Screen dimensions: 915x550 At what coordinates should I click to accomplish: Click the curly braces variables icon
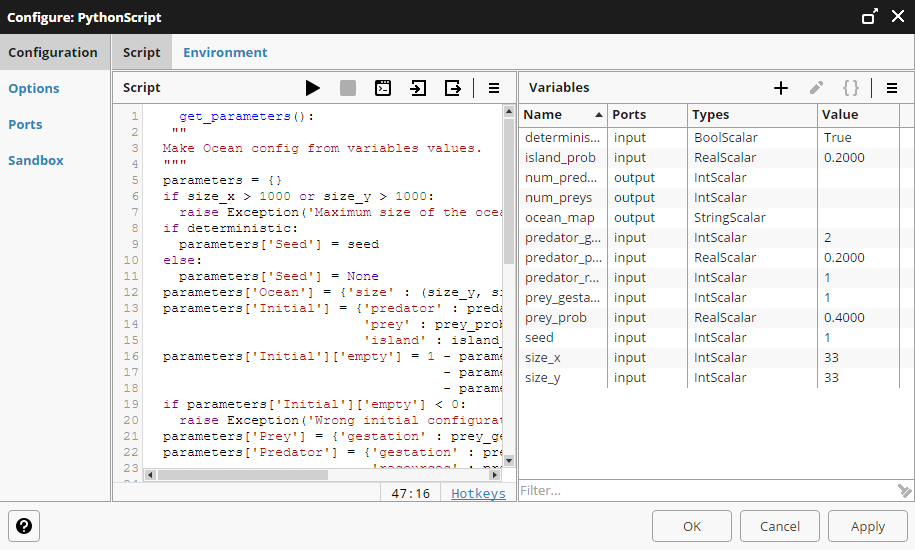coord(851,88)
